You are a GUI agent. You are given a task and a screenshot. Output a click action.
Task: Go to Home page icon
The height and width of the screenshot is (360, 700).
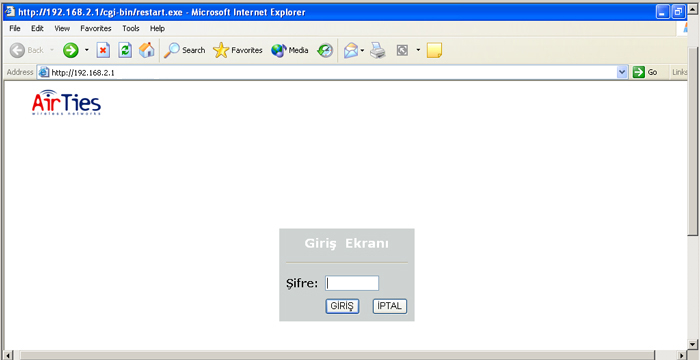pyautogui.click(x=146, y=50)
